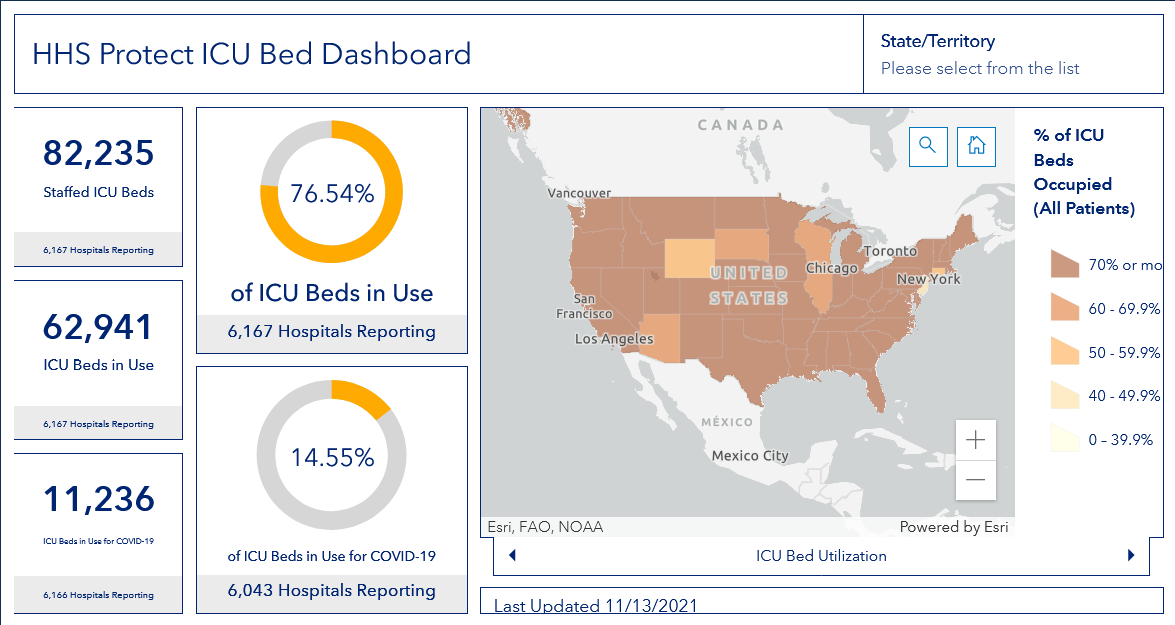Select the 11,236 COVID-19 ICU beds card
1175x625 pixels.
click(x=98, y=533)
